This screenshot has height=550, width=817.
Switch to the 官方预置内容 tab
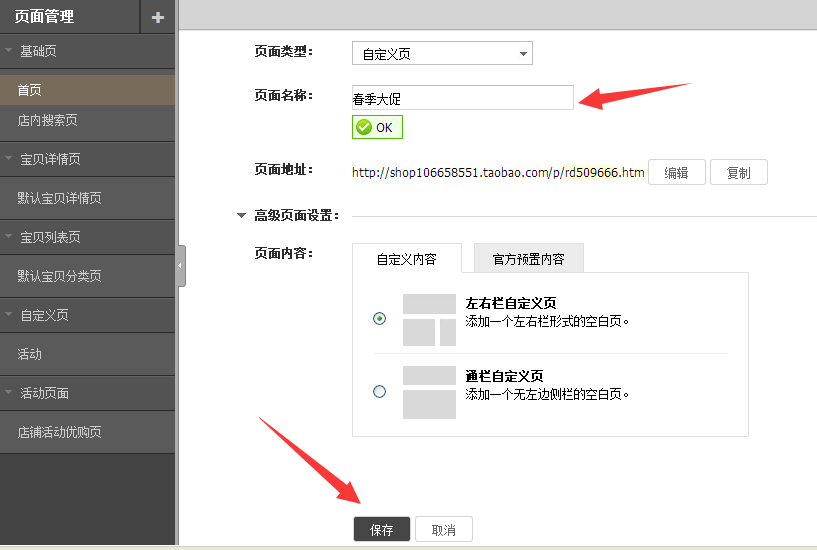(x=528, y=259)
